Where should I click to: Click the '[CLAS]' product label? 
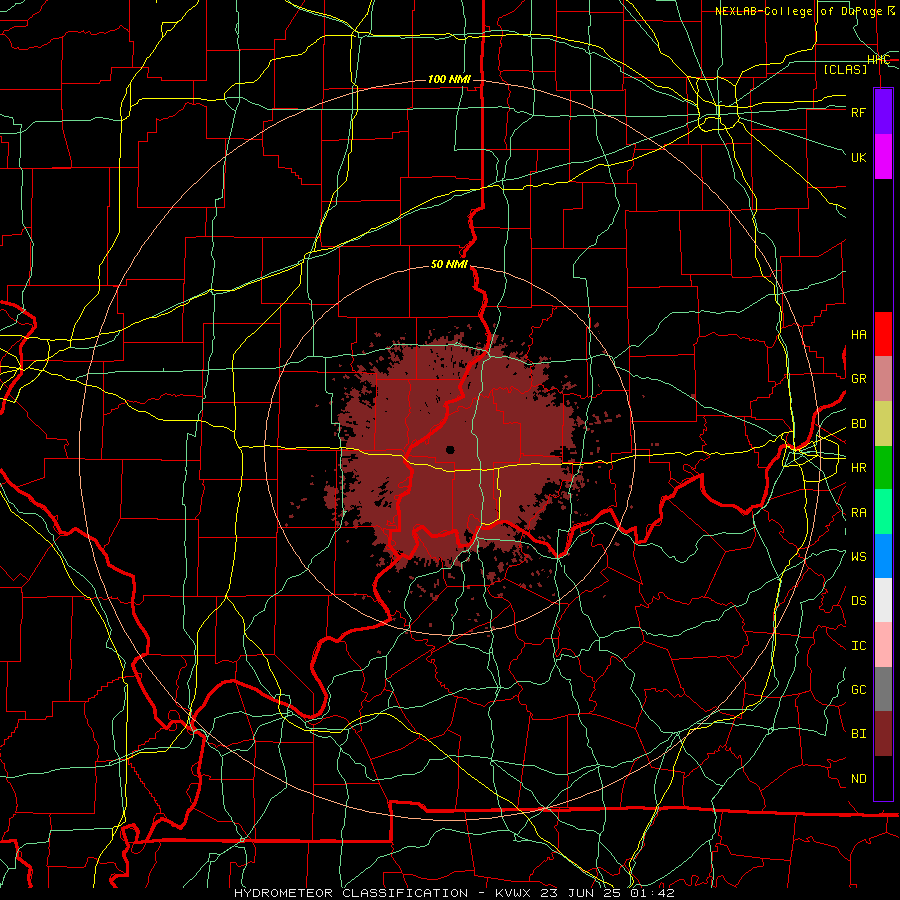tap(845, 69)
